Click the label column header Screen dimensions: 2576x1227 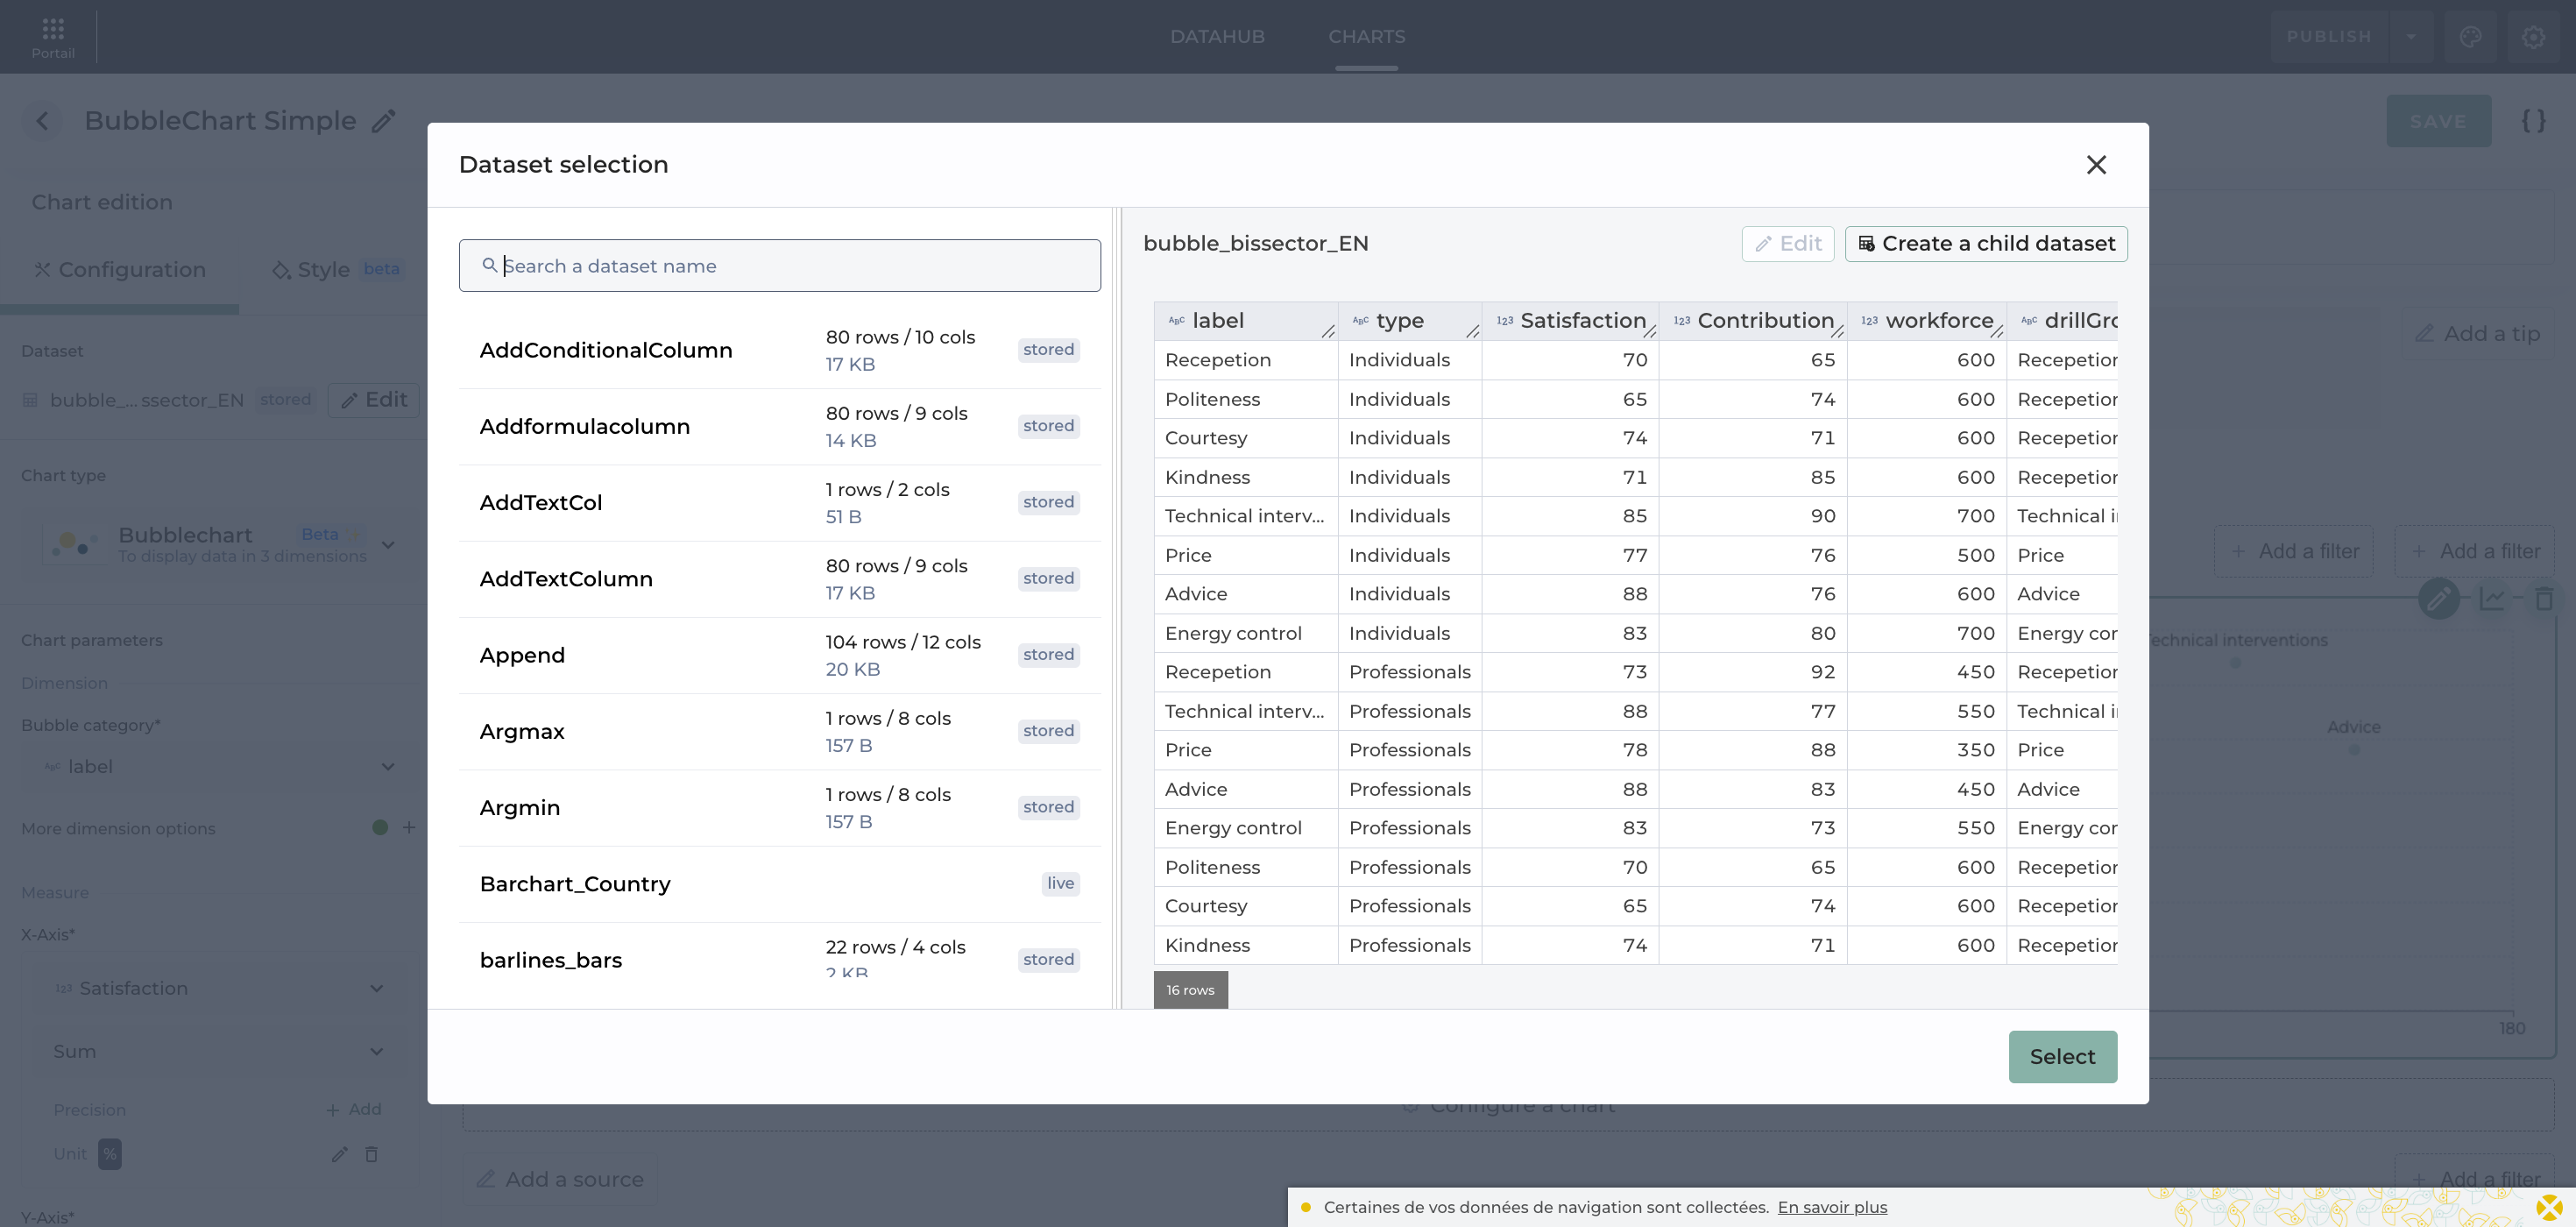(1246, 321)
